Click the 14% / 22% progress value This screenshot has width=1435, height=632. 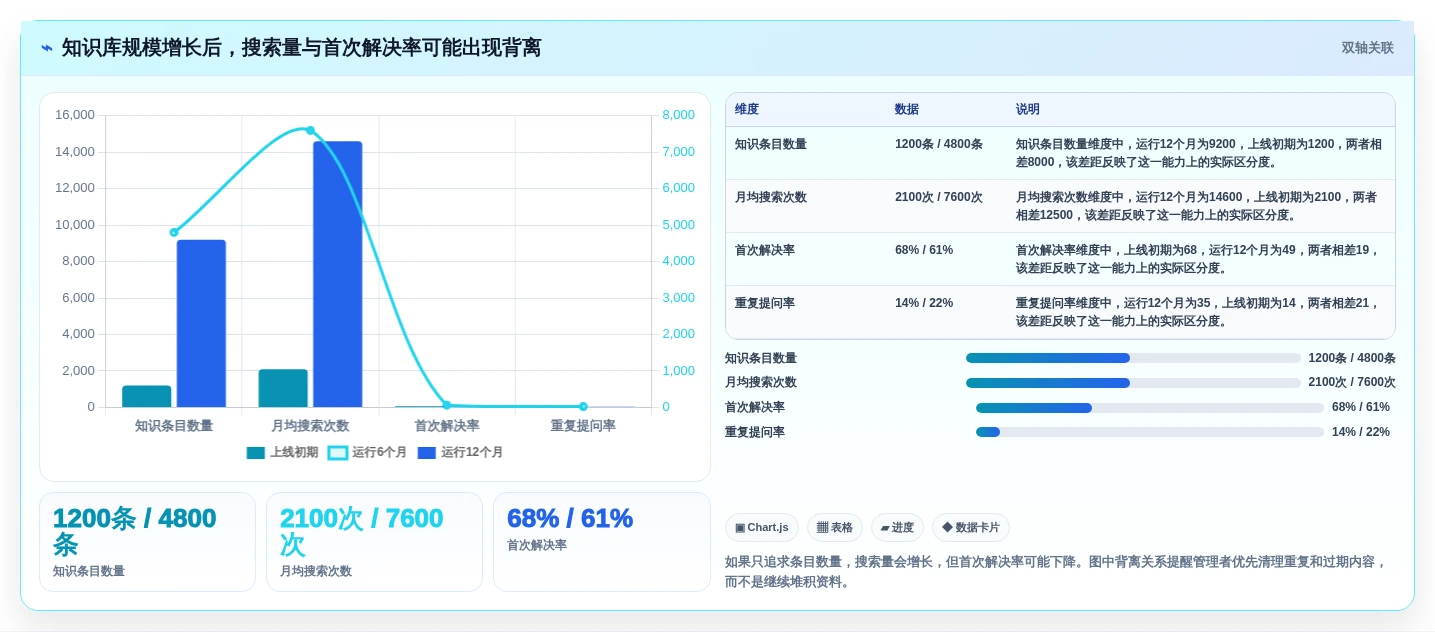(1361, 432)
